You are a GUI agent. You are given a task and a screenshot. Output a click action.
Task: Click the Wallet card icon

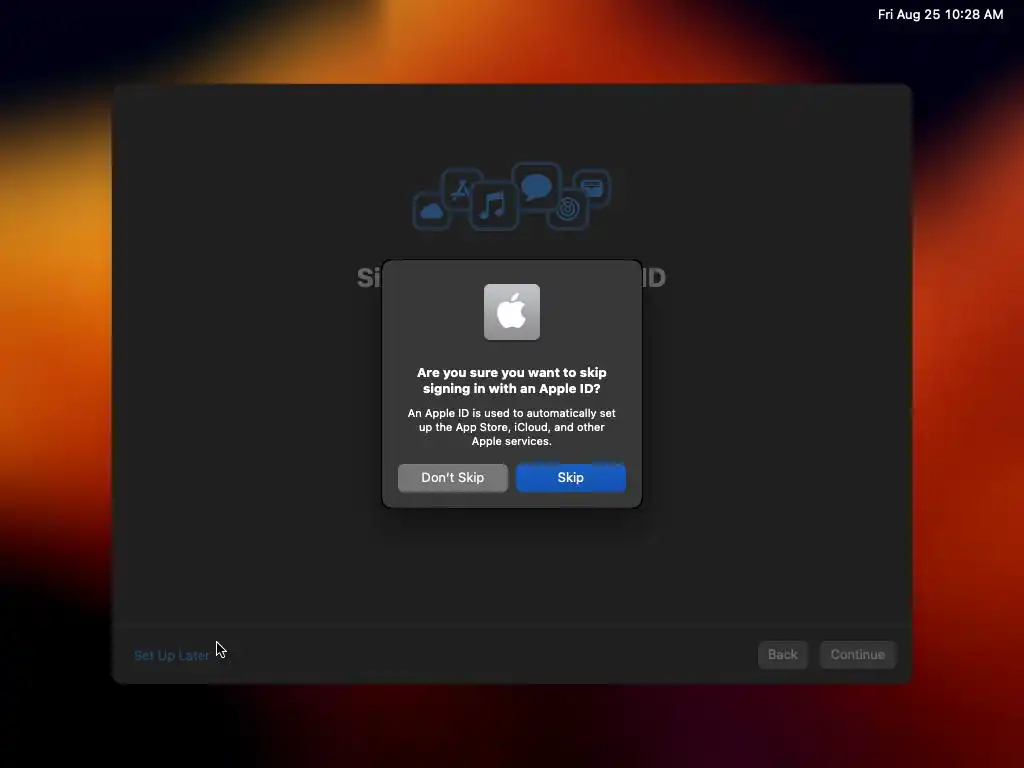[592, 187]
